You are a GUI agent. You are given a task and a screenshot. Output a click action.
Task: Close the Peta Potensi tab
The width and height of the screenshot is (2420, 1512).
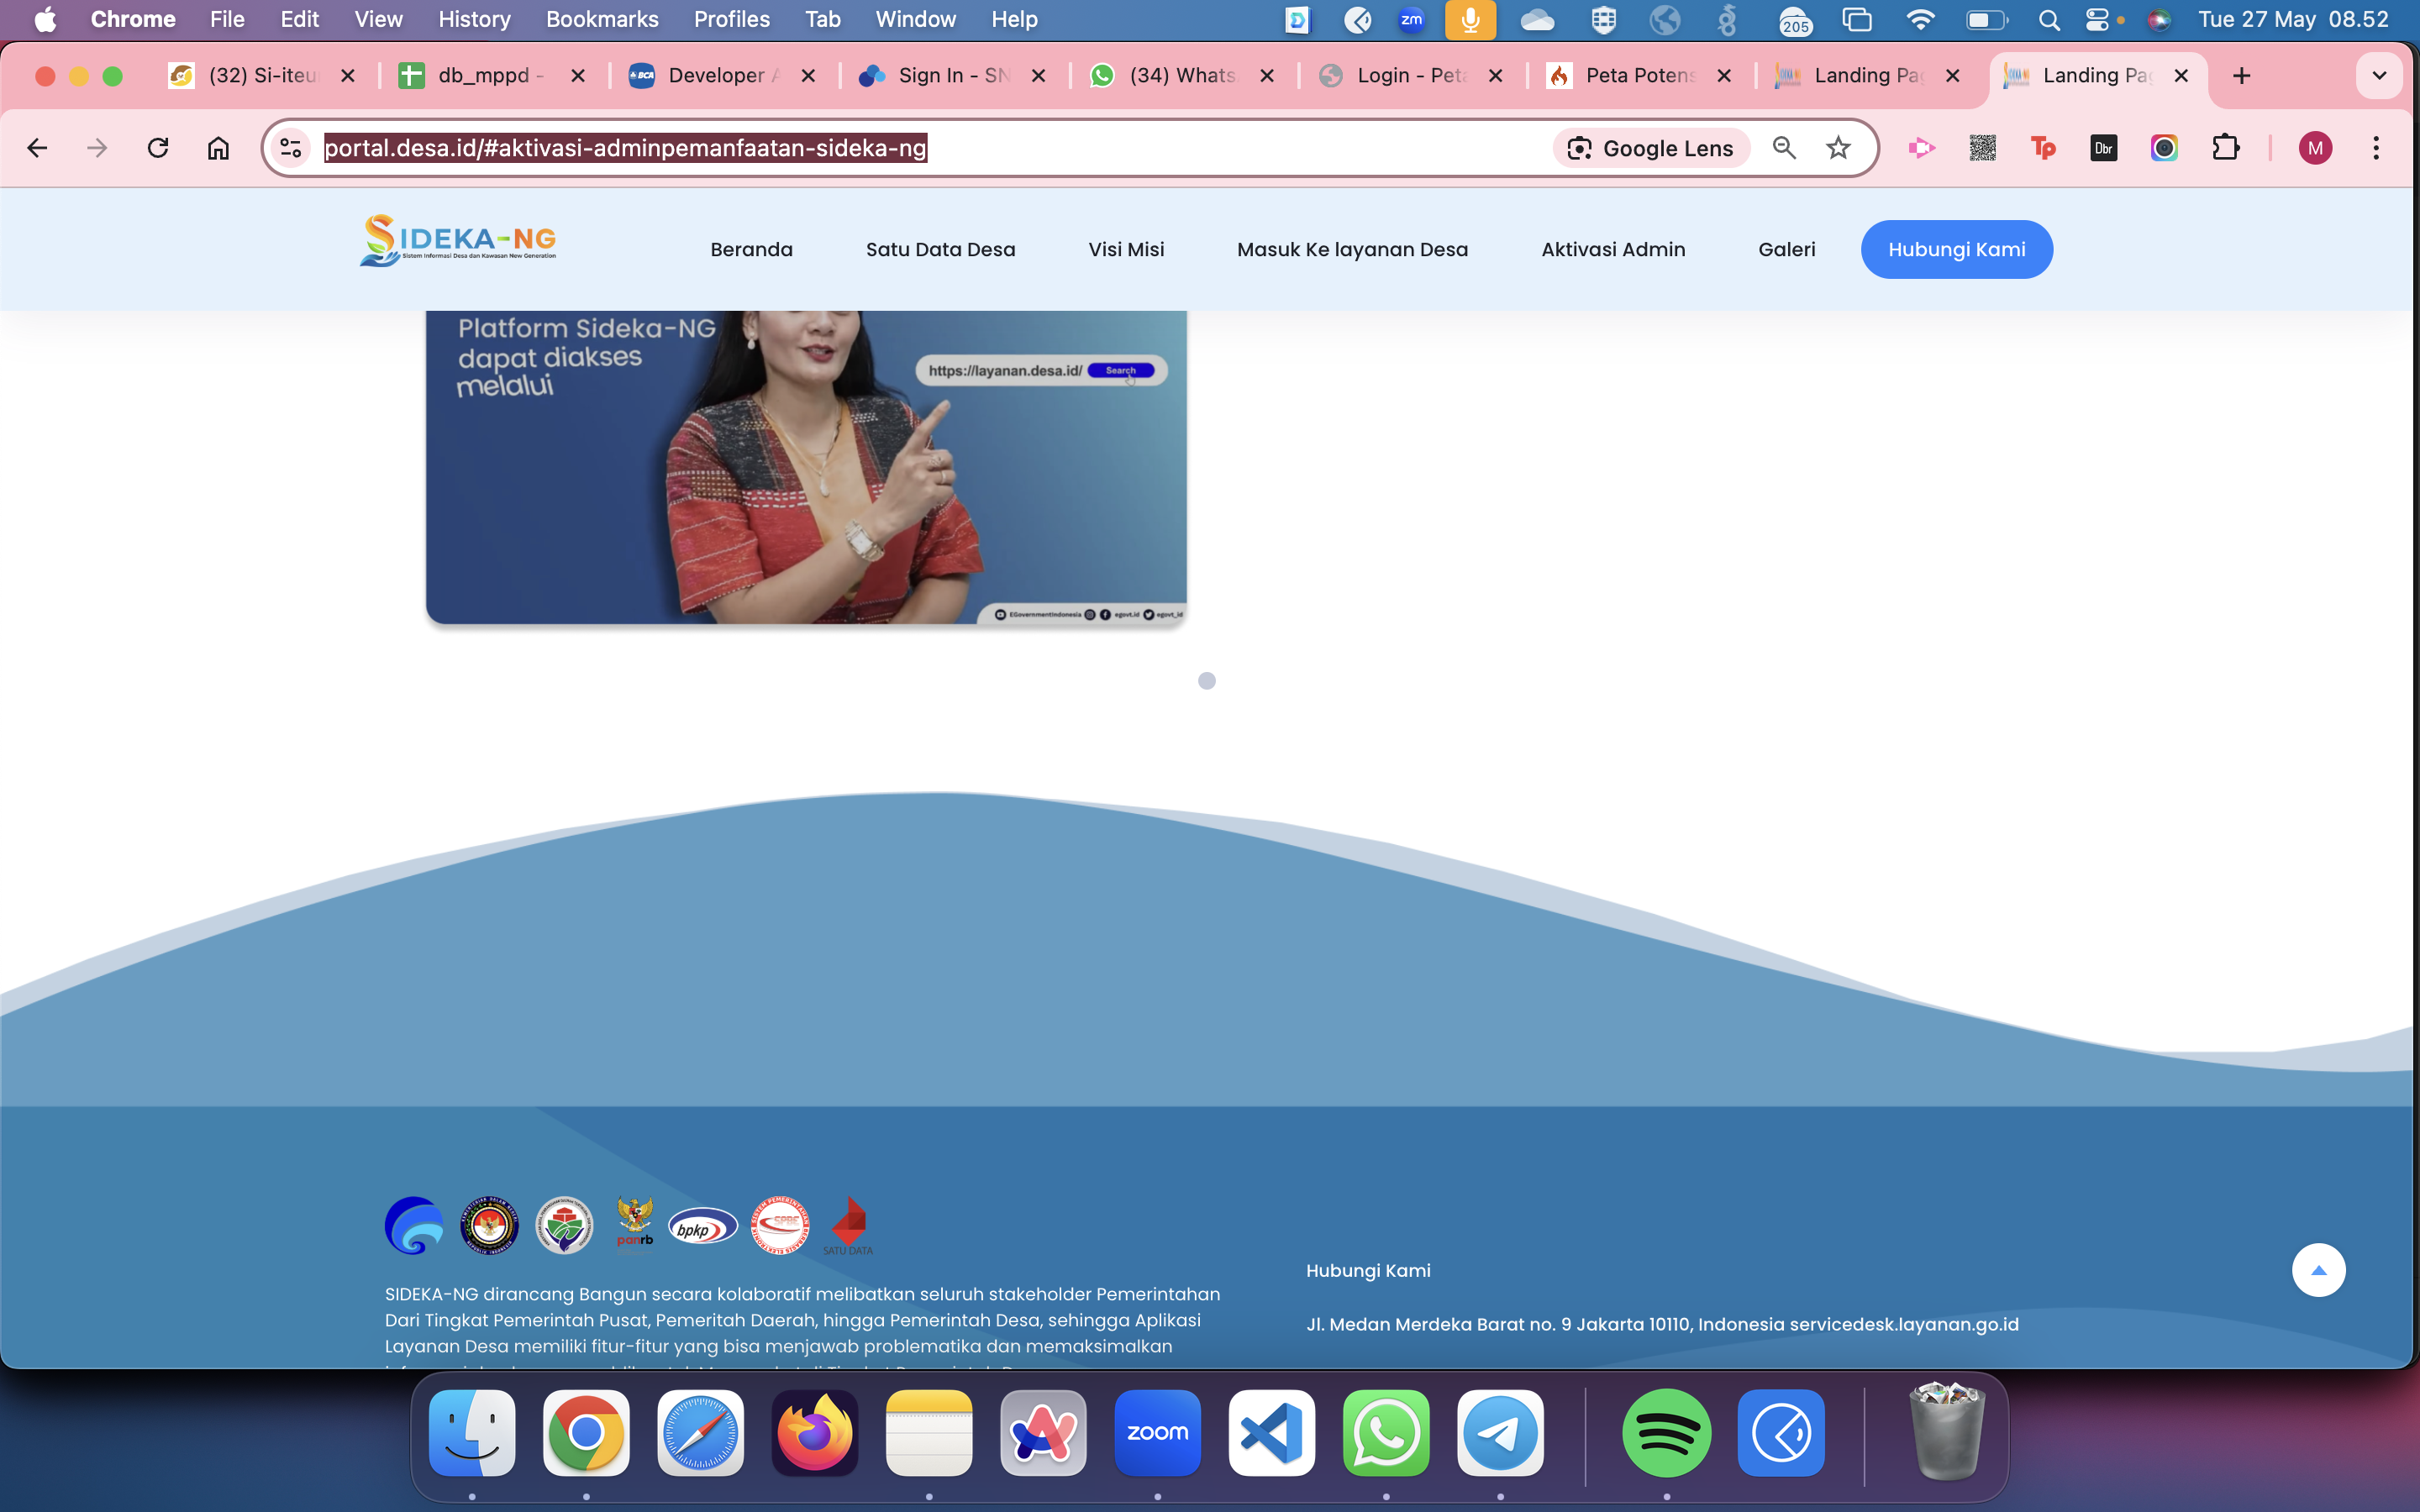click(1724, 76)
